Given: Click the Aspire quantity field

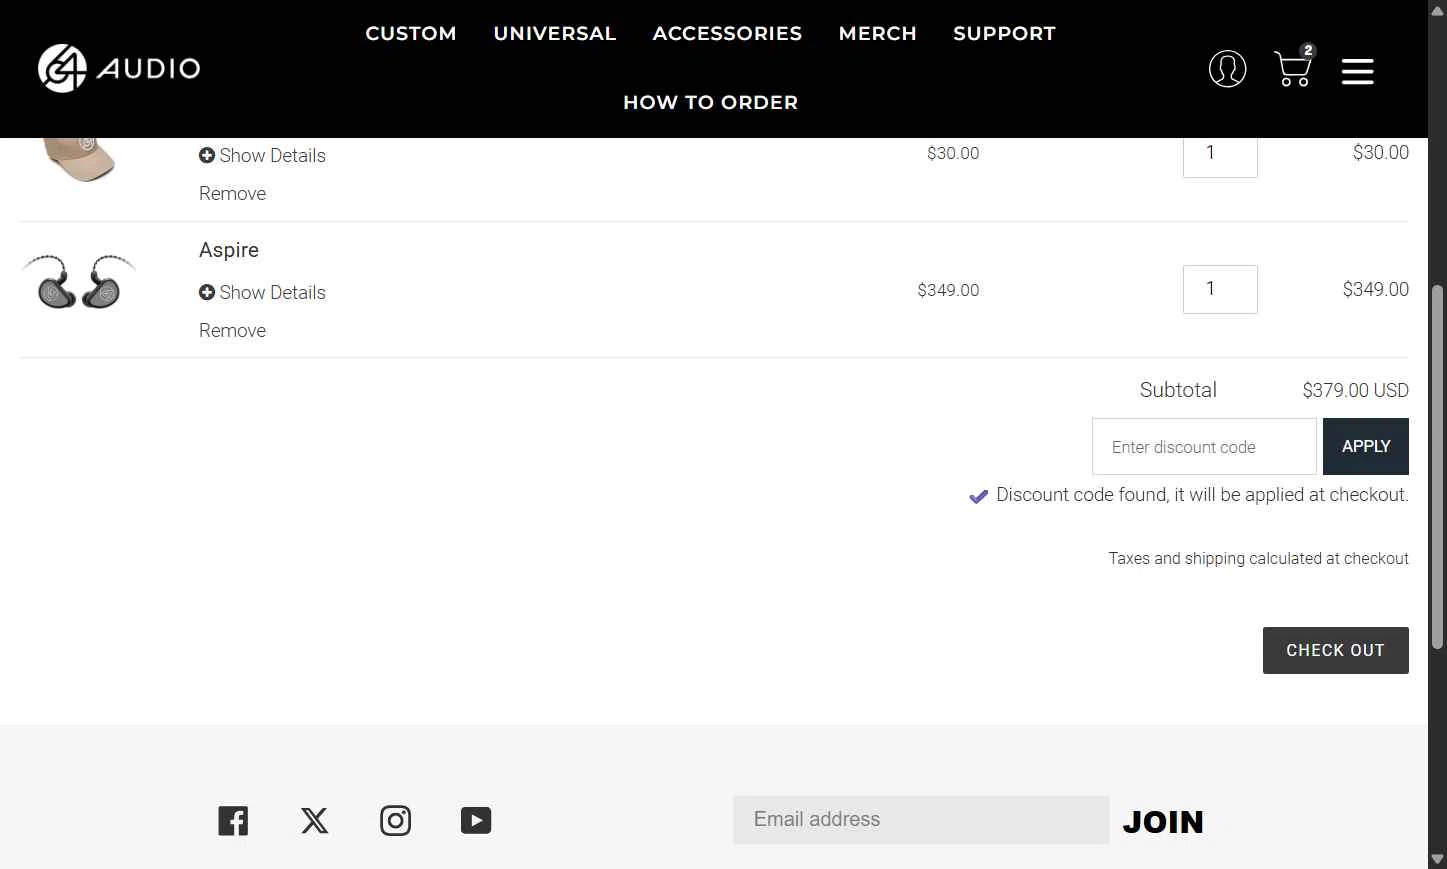Looking at the screenshot, I should click(1220, 289).
